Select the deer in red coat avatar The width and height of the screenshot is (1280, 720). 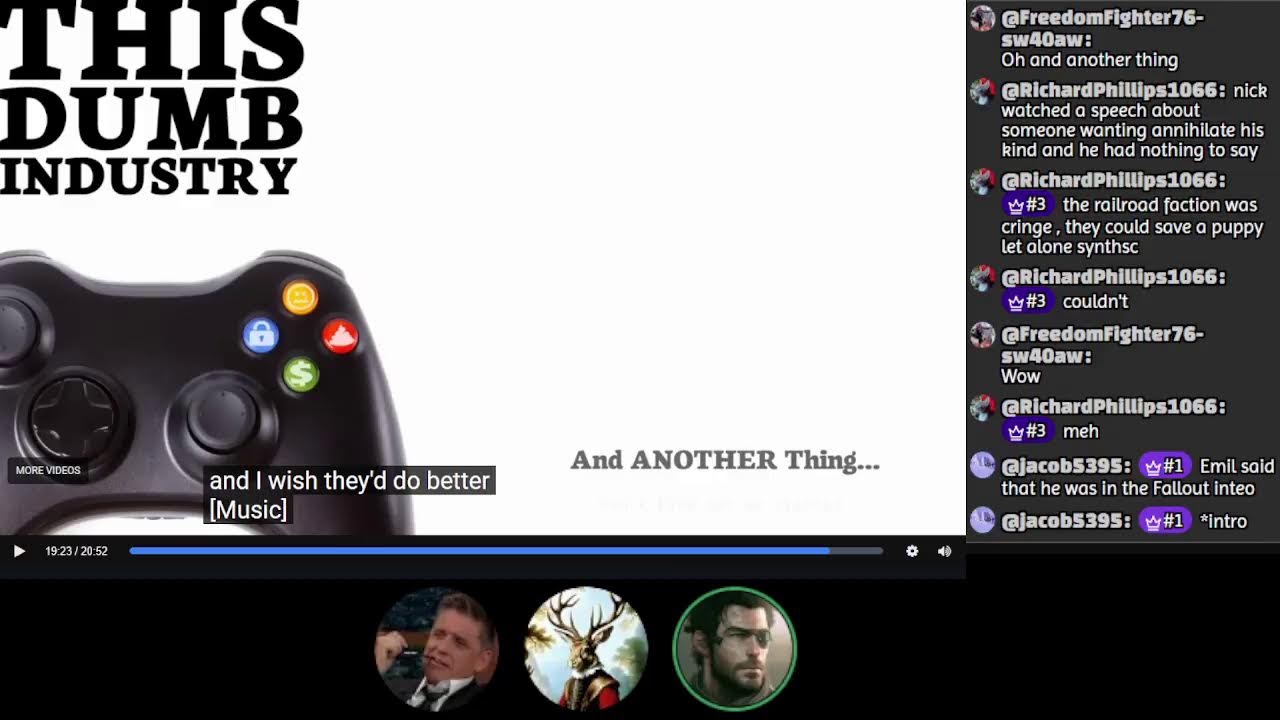coord(586,648)
